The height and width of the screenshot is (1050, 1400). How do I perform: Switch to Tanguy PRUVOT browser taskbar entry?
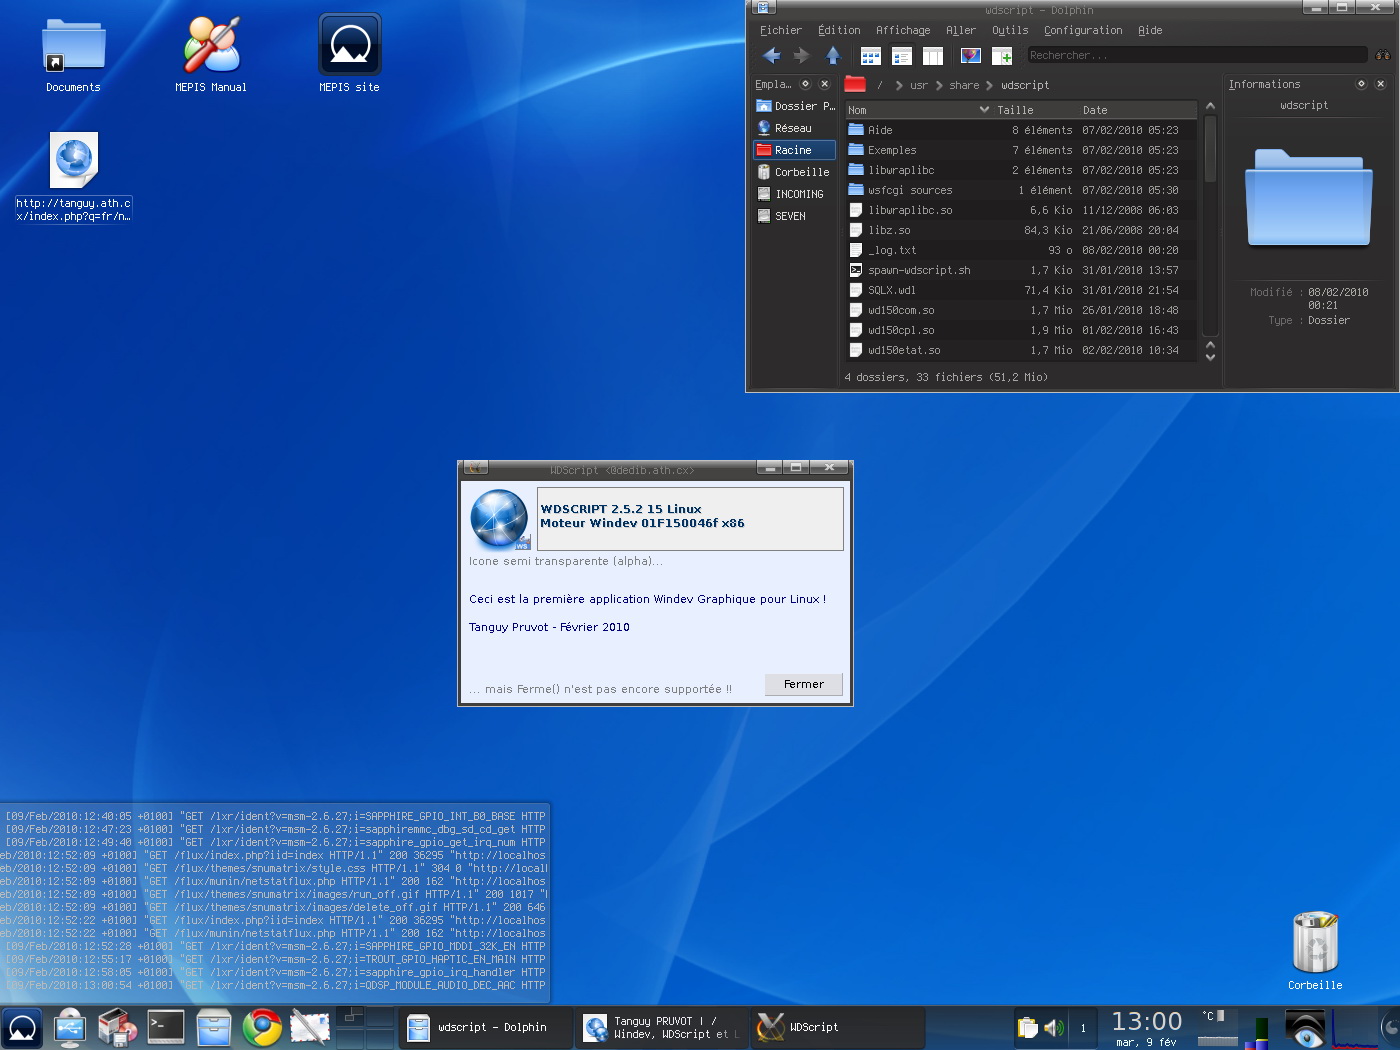(x=661, y=1028)
